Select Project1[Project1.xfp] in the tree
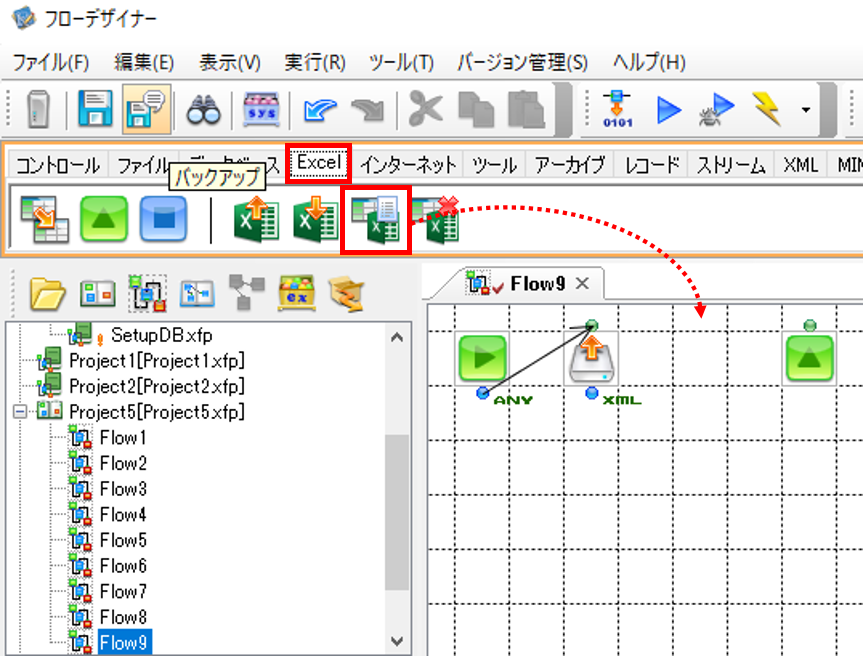864x659 pixels. [x=156, y=360]
